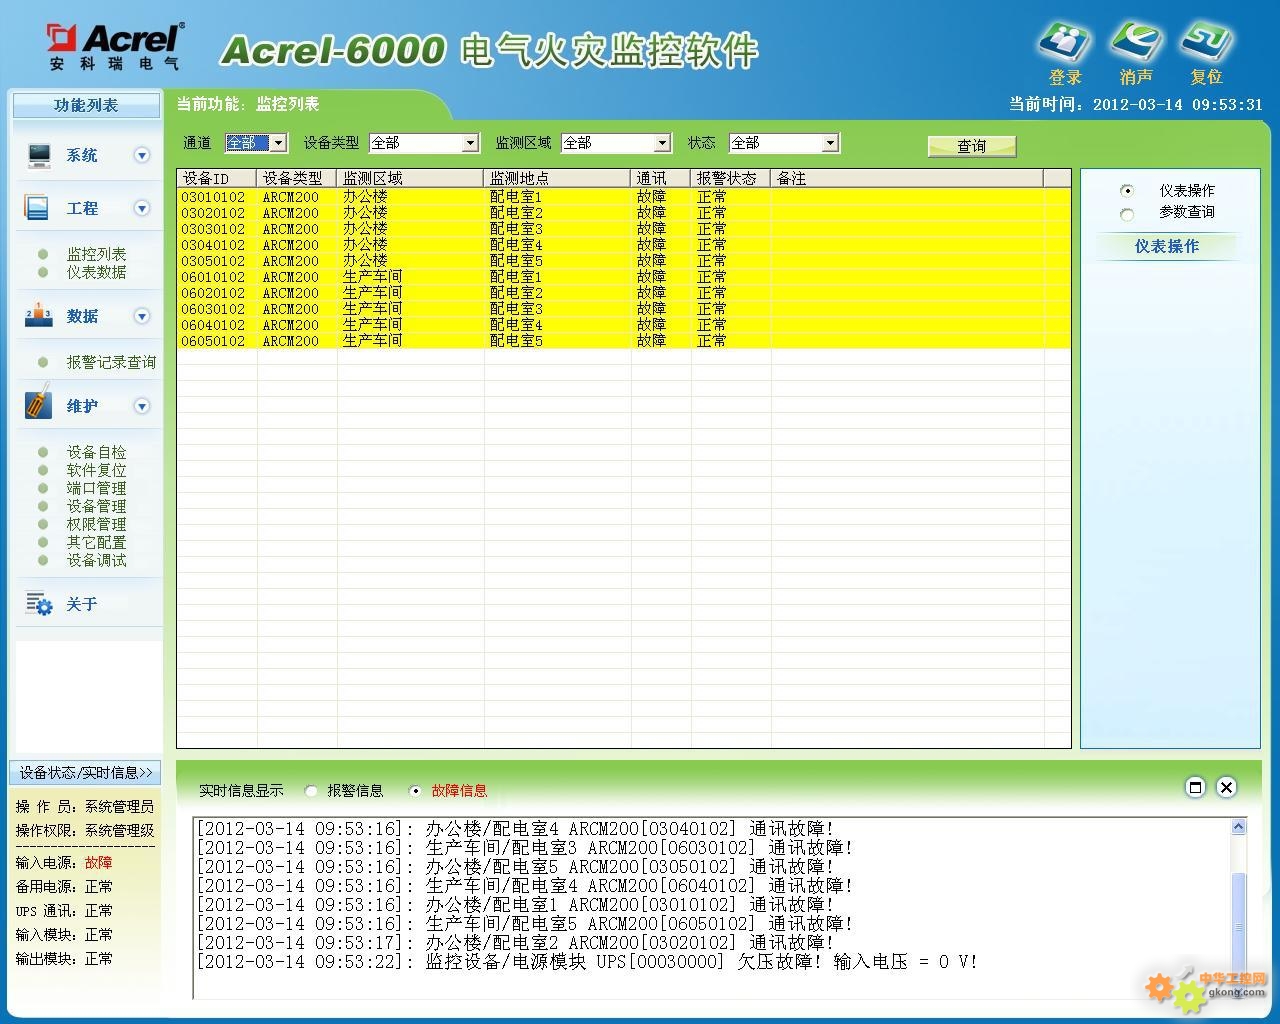1280x1024 pixels.
Task: Select device row 06020102
Action: pyautogui.click(x=624, y=293)
